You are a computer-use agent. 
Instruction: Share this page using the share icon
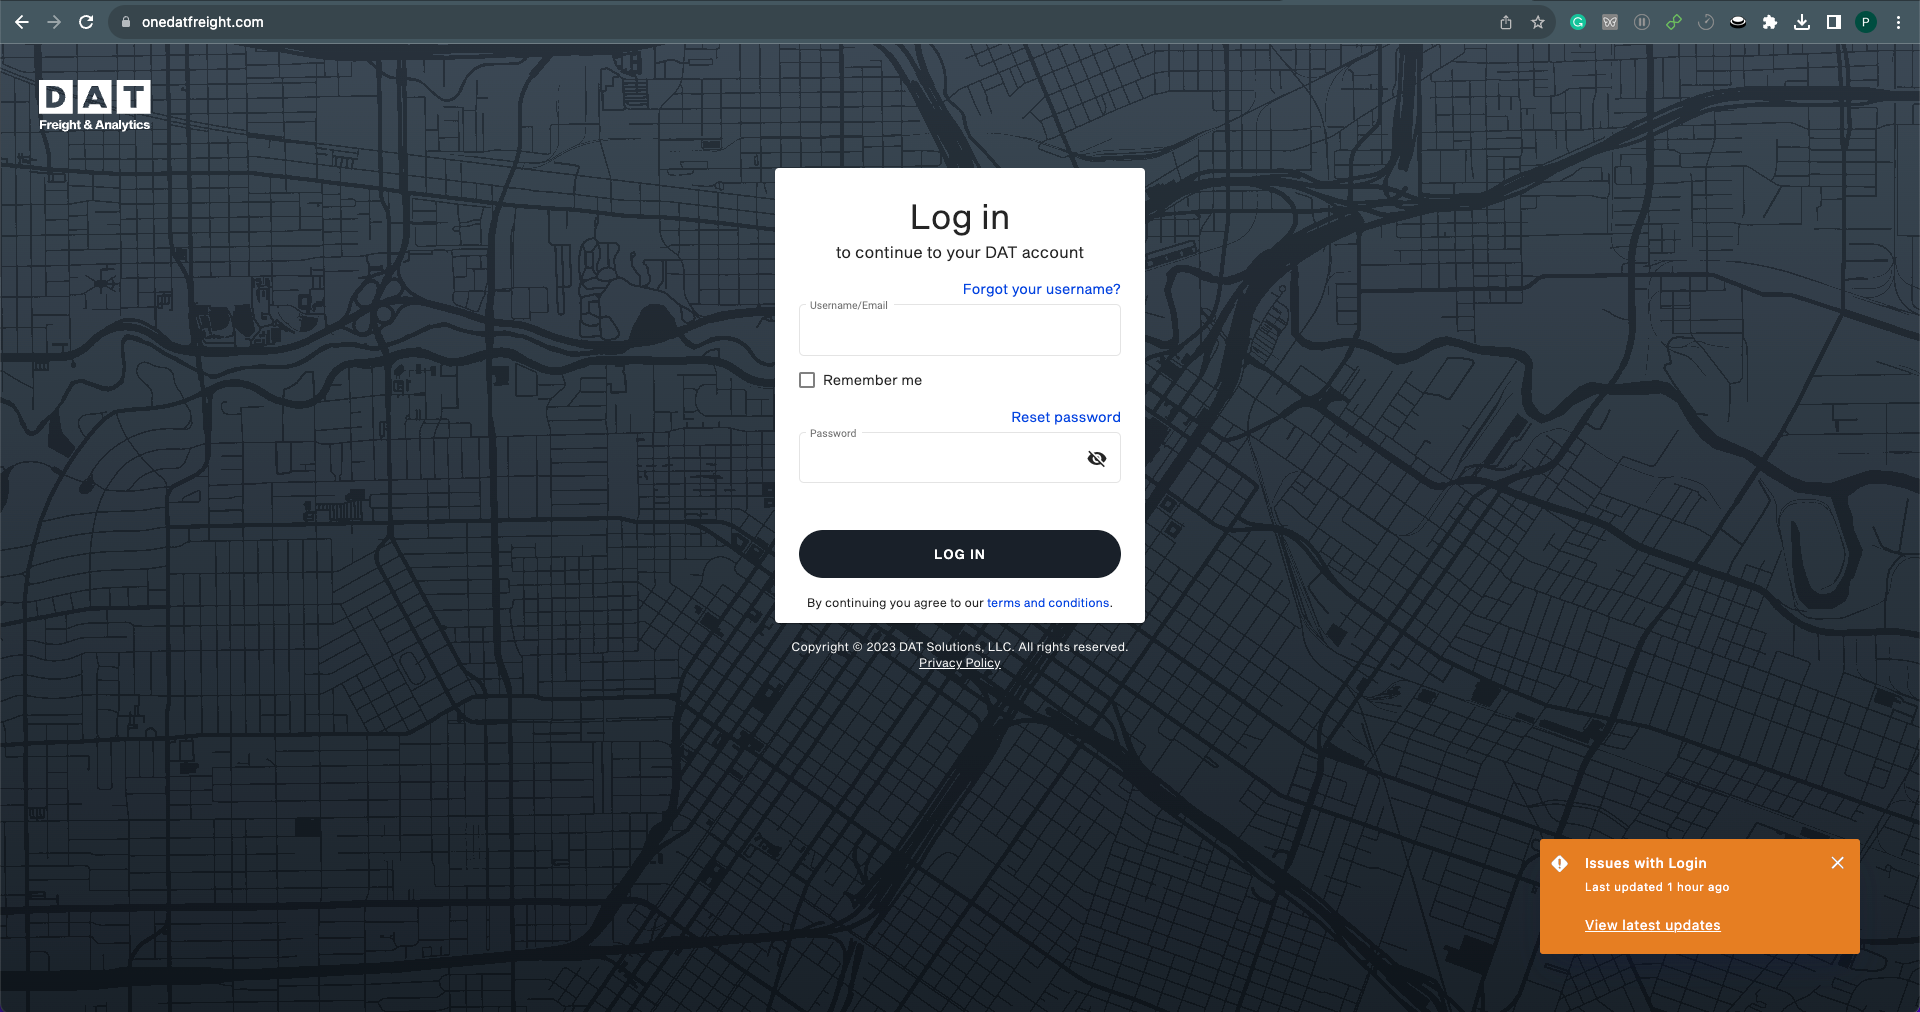(x=1506, y=22)
